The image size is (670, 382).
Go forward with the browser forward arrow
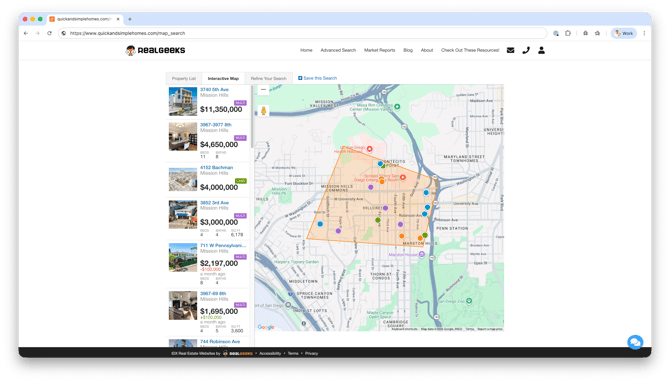[38, 33]
